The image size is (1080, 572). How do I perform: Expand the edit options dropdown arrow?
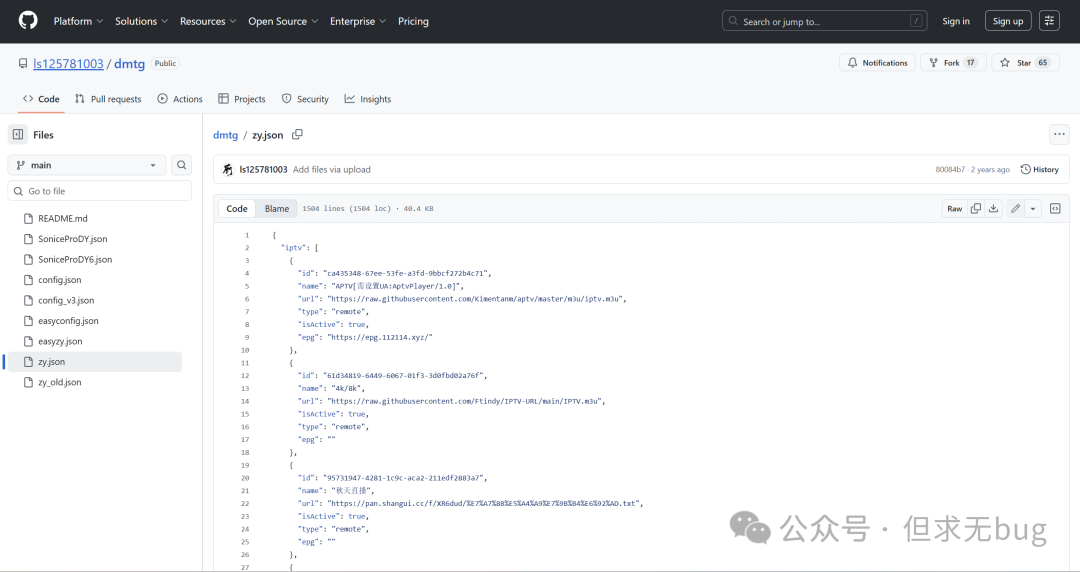click(1033, 209)
